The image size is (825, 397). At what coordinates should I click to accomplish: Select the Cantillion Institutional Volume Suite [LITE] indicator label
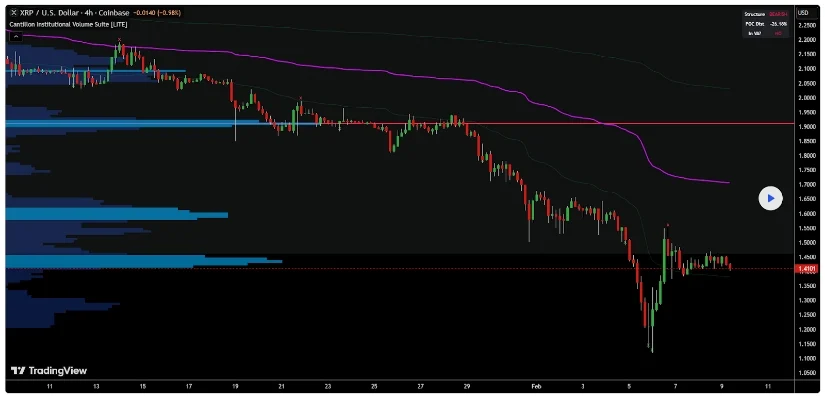68,24
